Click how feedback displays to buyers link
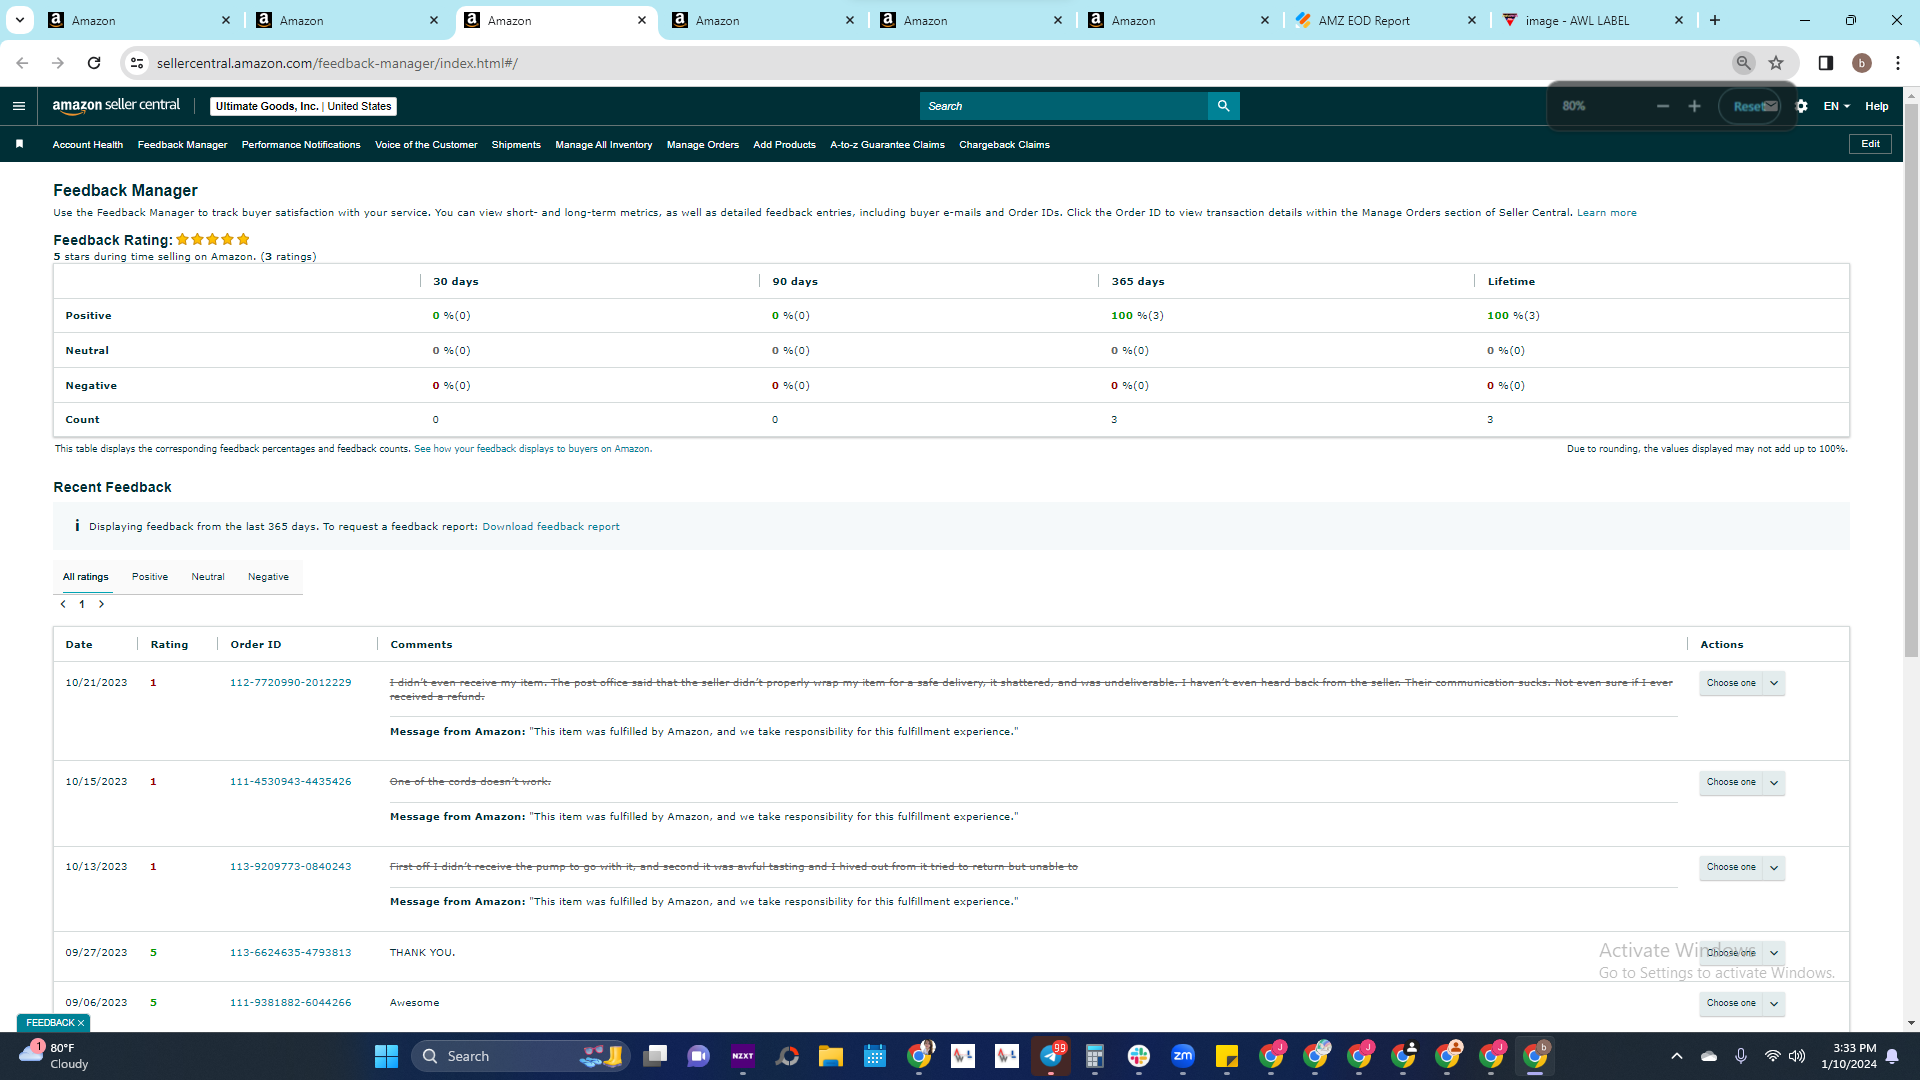Image resolution: width=1920 pixels, height=1080 pixels. (x=532, y=449)
